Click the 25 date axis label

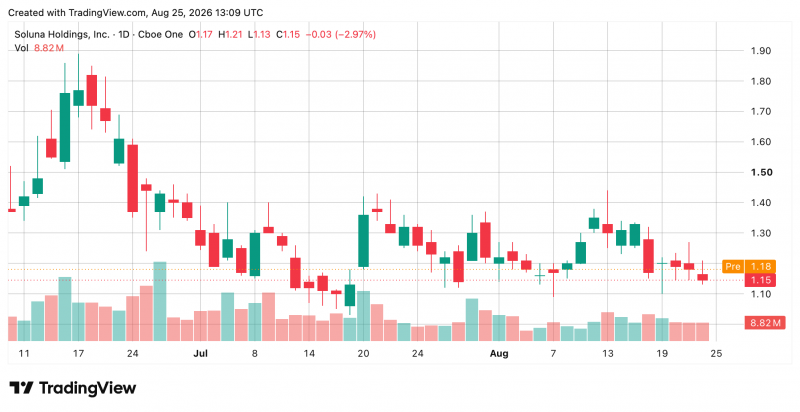(x=716, y=353)
